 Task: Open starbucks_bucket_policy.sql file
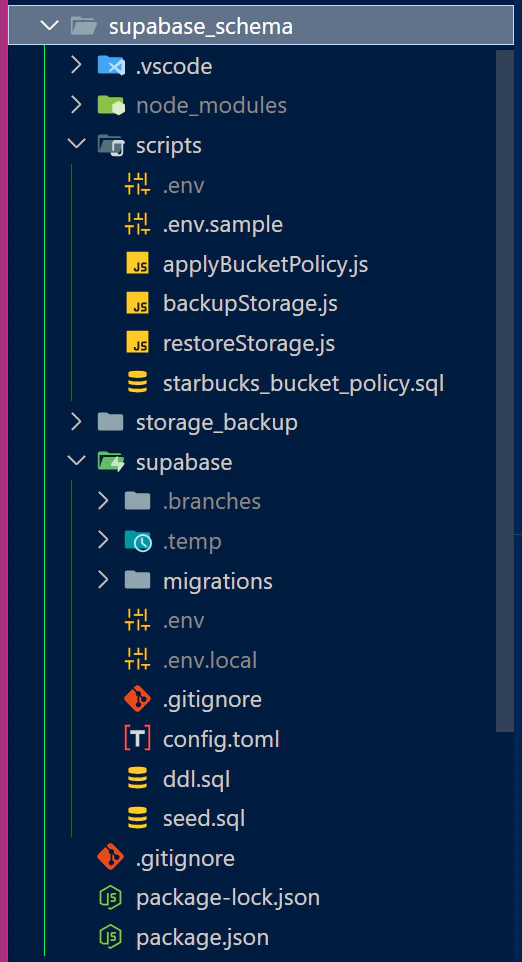[304, 383]
